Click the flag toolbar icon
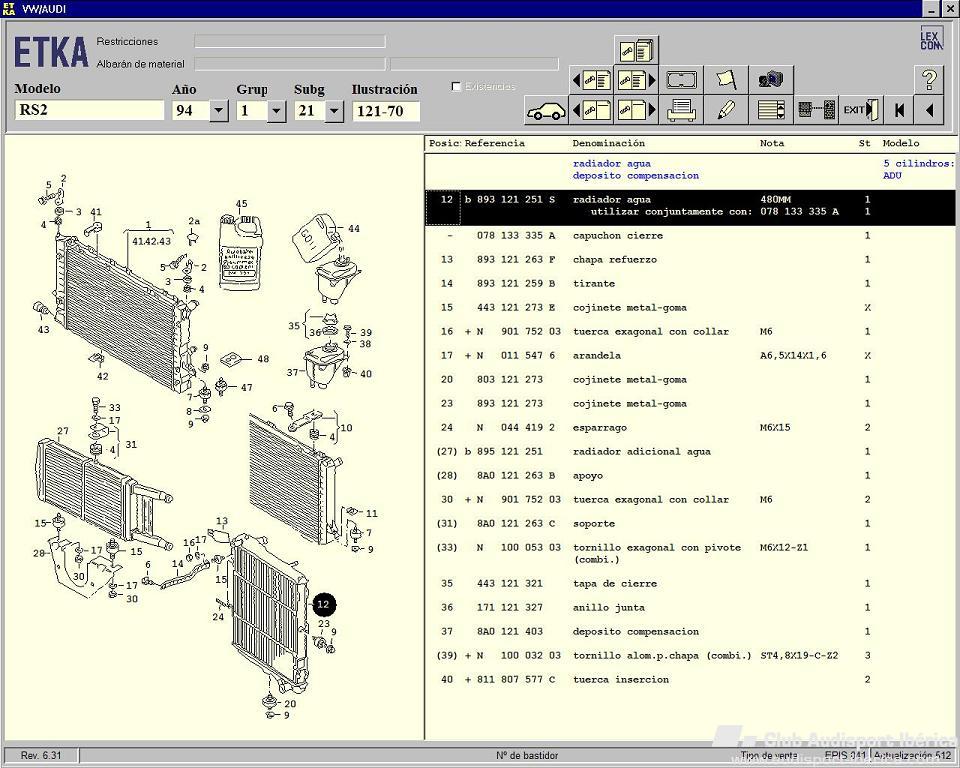 click(726, 80)
